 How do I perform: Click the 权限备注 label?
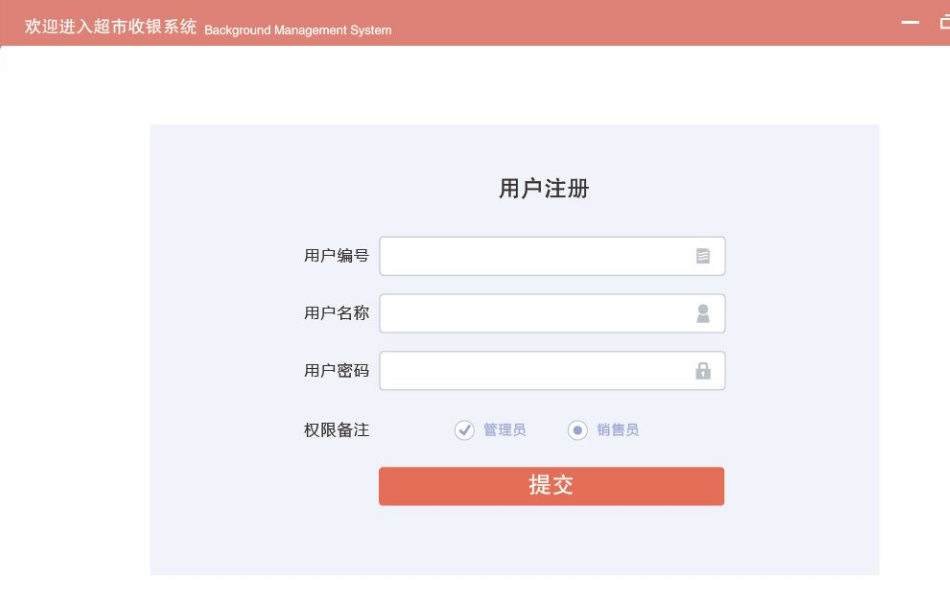[x=336, y=430]
